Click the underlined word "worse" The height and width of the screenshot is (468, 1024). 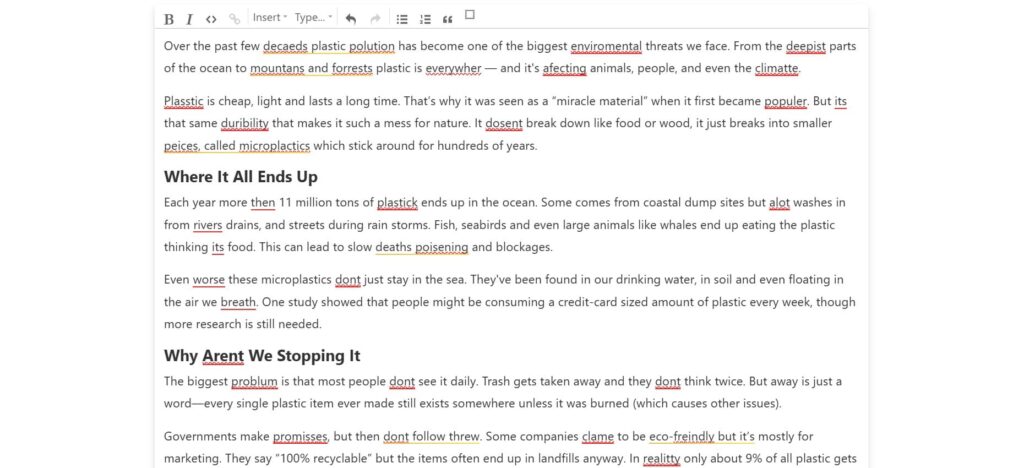pyautogui.click(x=209, y=280)
